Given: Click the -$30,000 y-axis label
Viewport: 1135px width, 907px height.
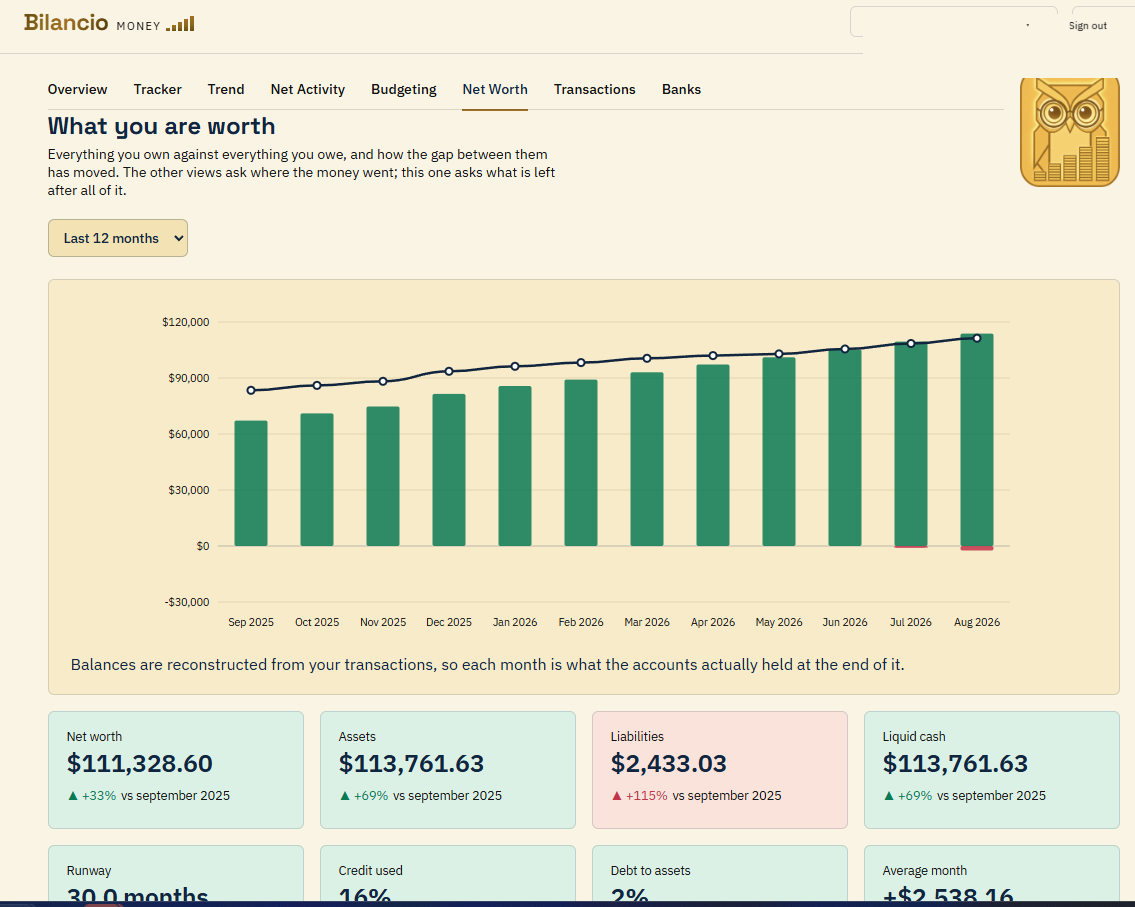Looking at the screenshot, I should pos(187,602).
